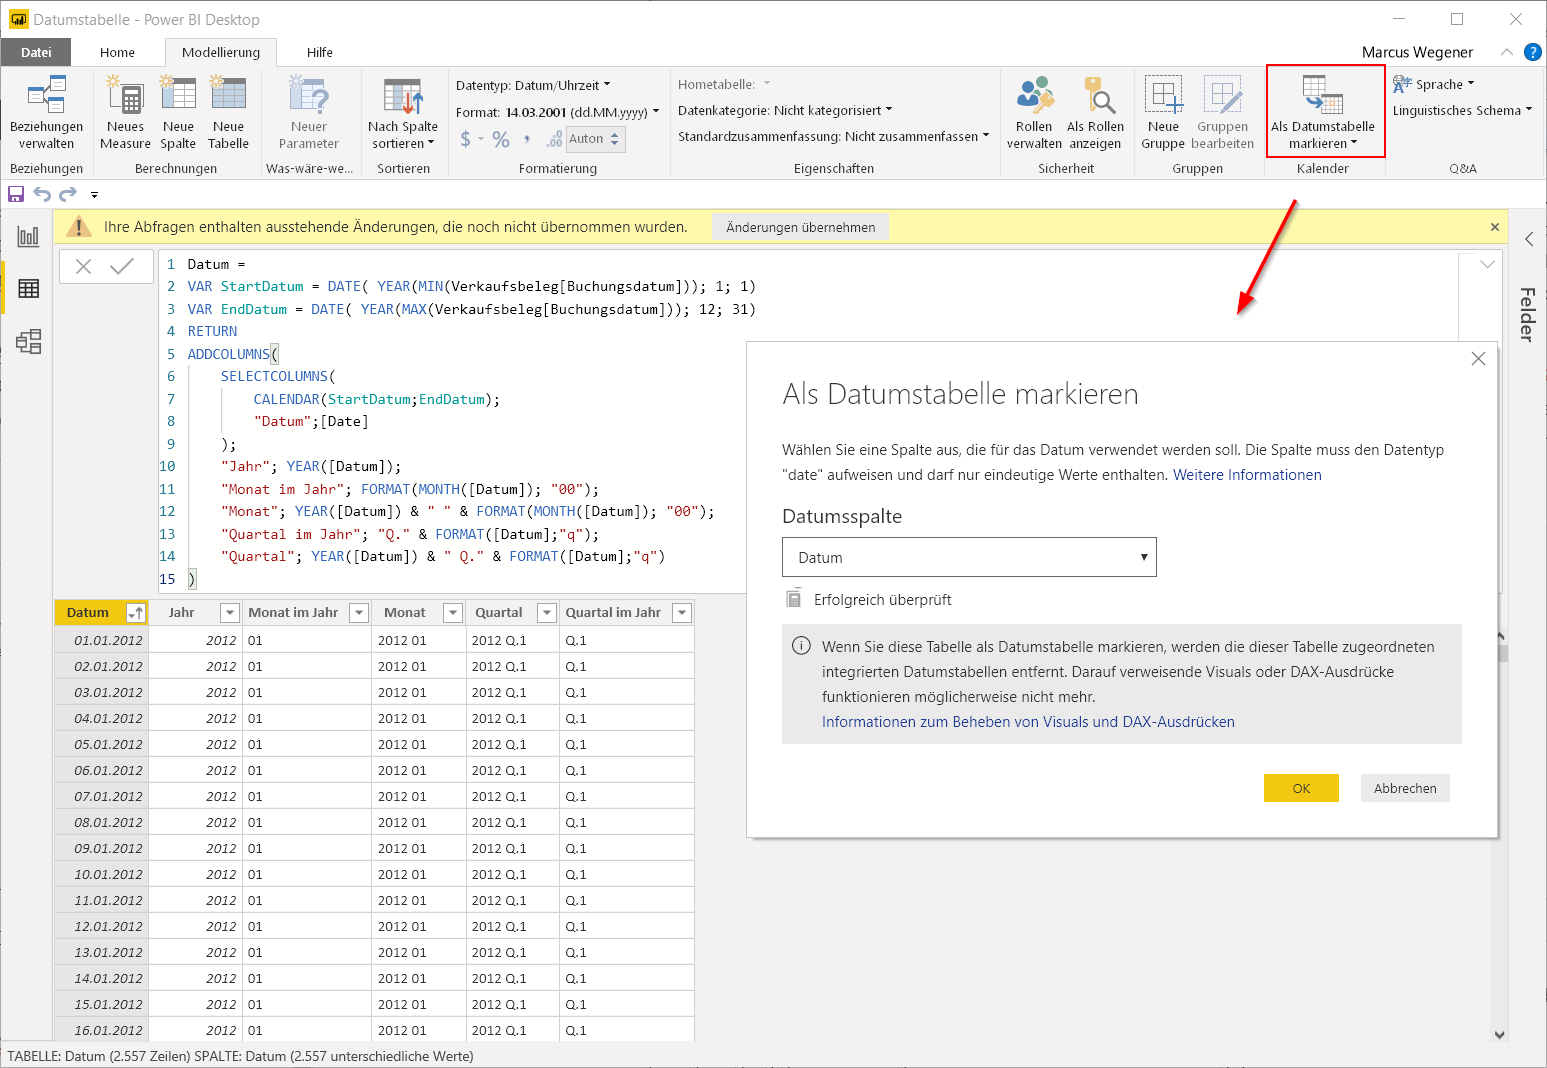This screenshot has width=1547, height=1068.
Task: Open Nach Spalte sortieren
Action: [403, 113]
